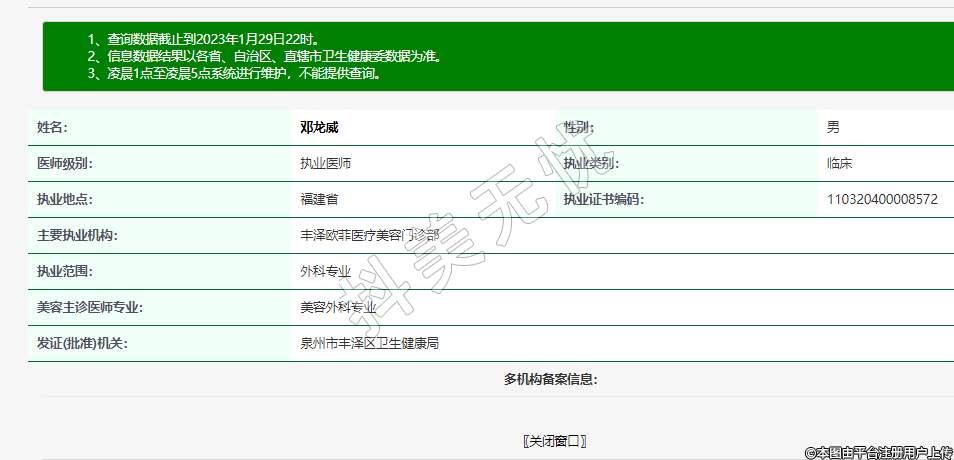Screen dimensions: 954x460
Task: Click the 美容主诊医师专业 label
Action: 90,308
